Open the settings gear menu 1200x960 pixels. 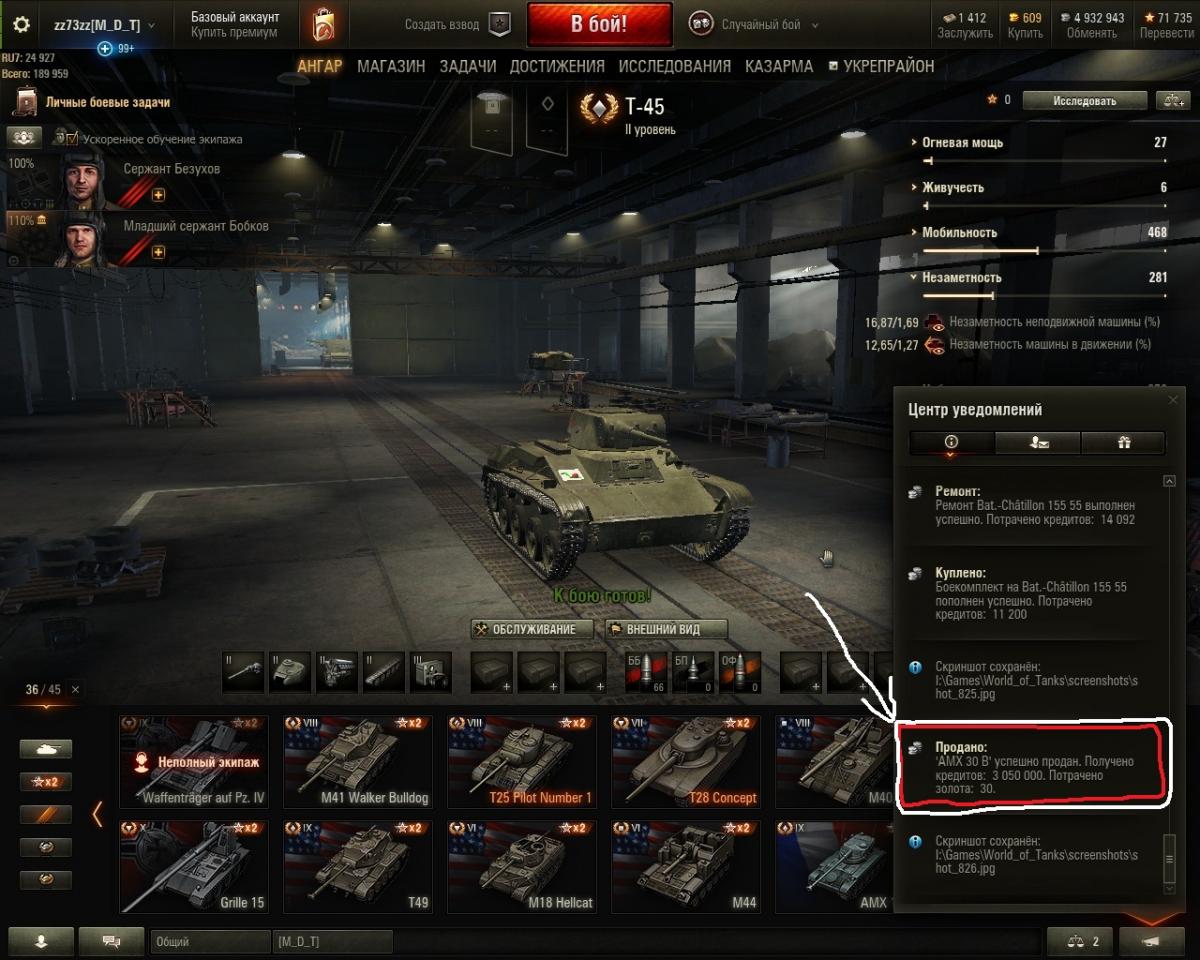(x=21, y=25)
